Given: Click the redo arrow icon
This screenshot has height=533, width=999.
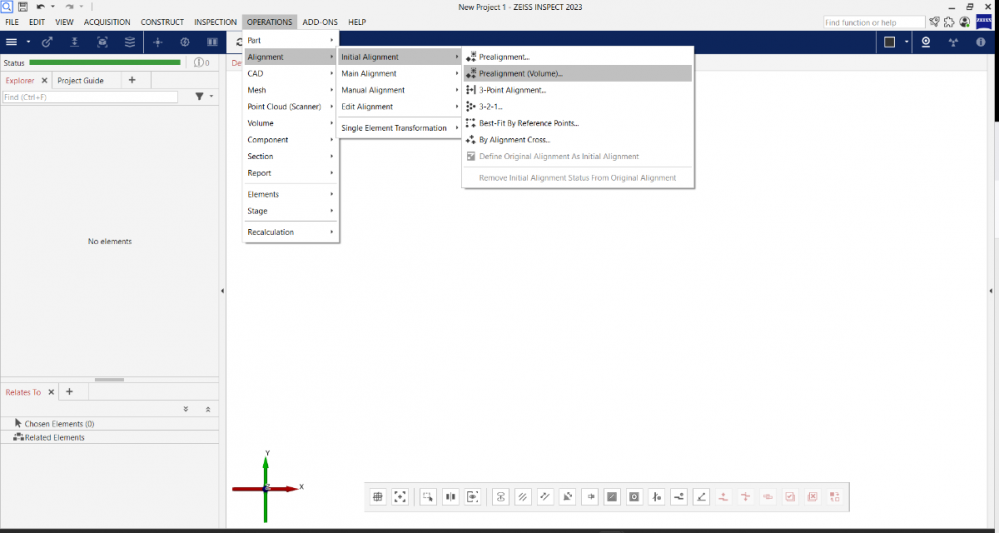Looking at the screenshot, I should click(x=69, y=7).
